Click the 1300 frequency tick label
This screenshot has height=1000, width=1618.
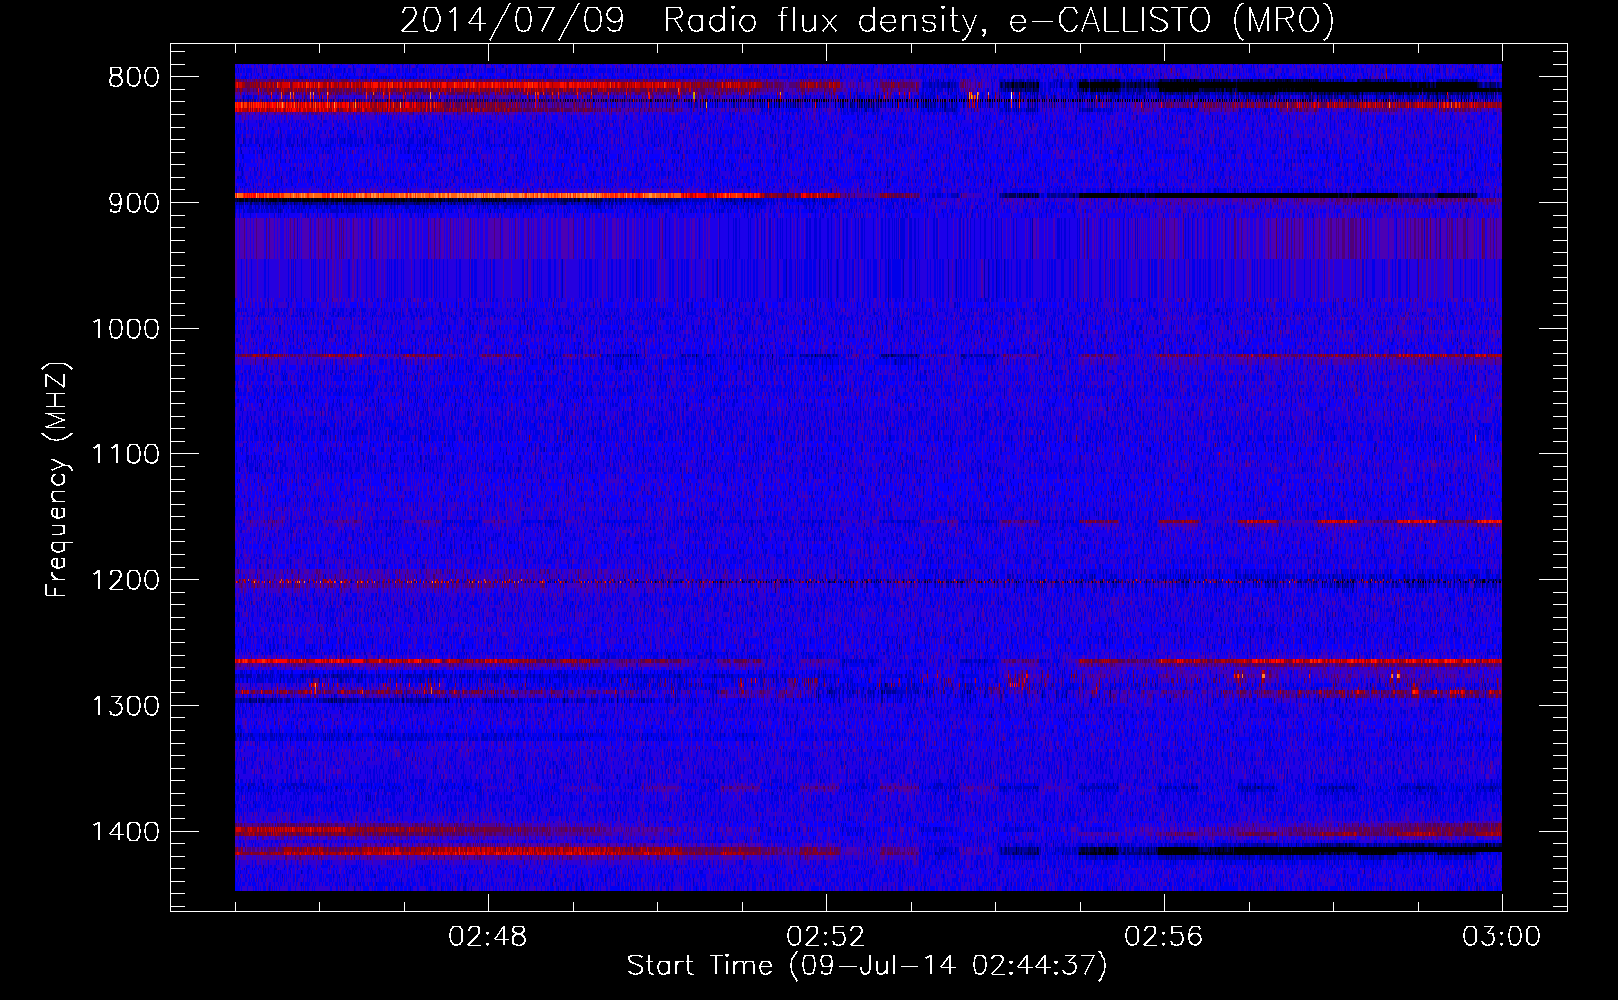tap(125, 707)
